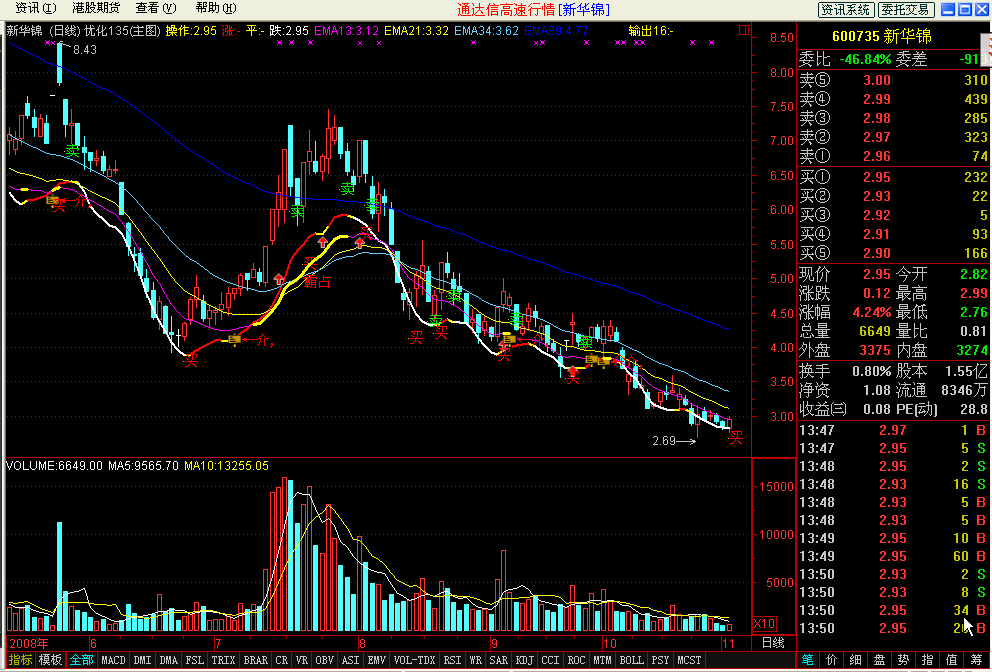Switch to the SAR indicator
The image size is (992, 672).
(499, 660)
